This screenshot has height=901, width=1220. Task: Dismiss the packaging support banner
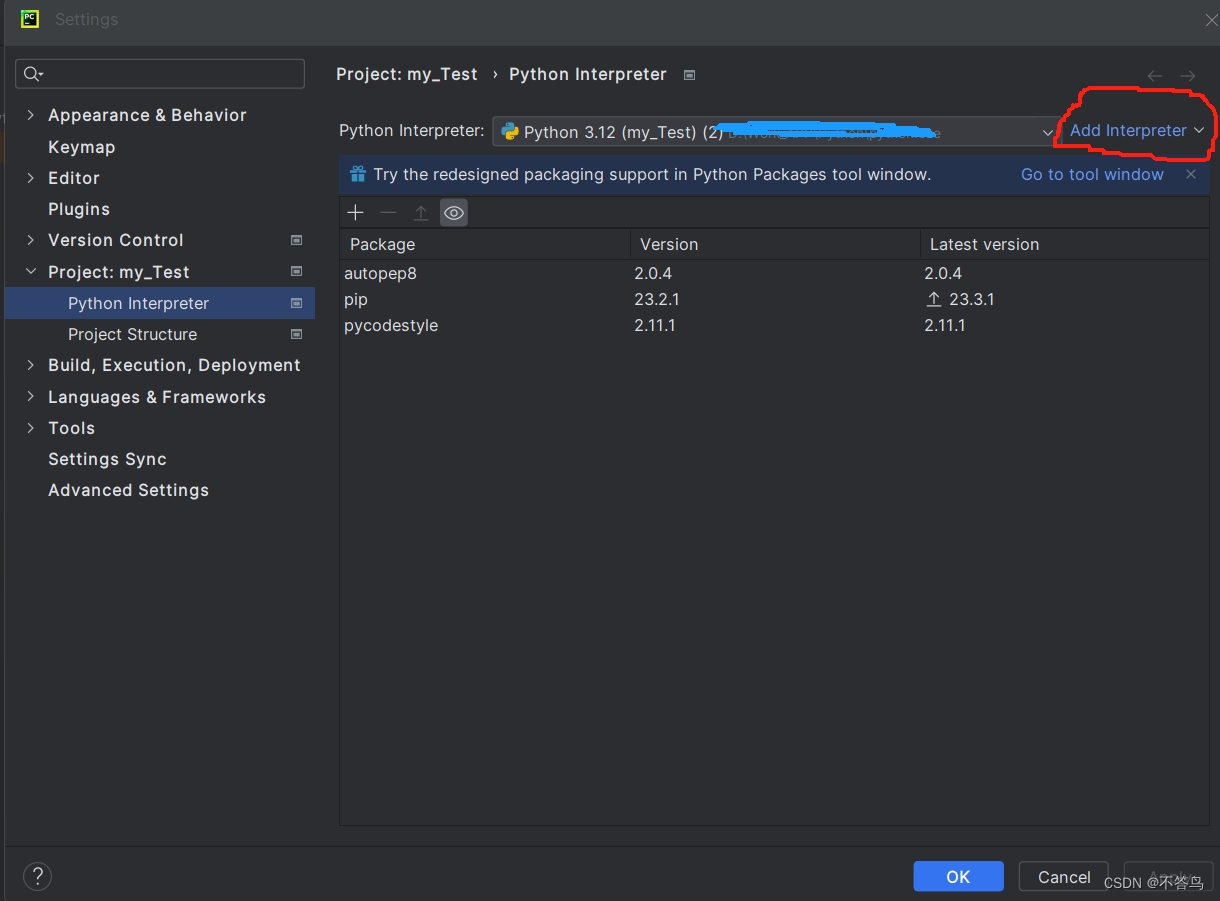(x=1190, y=174)
